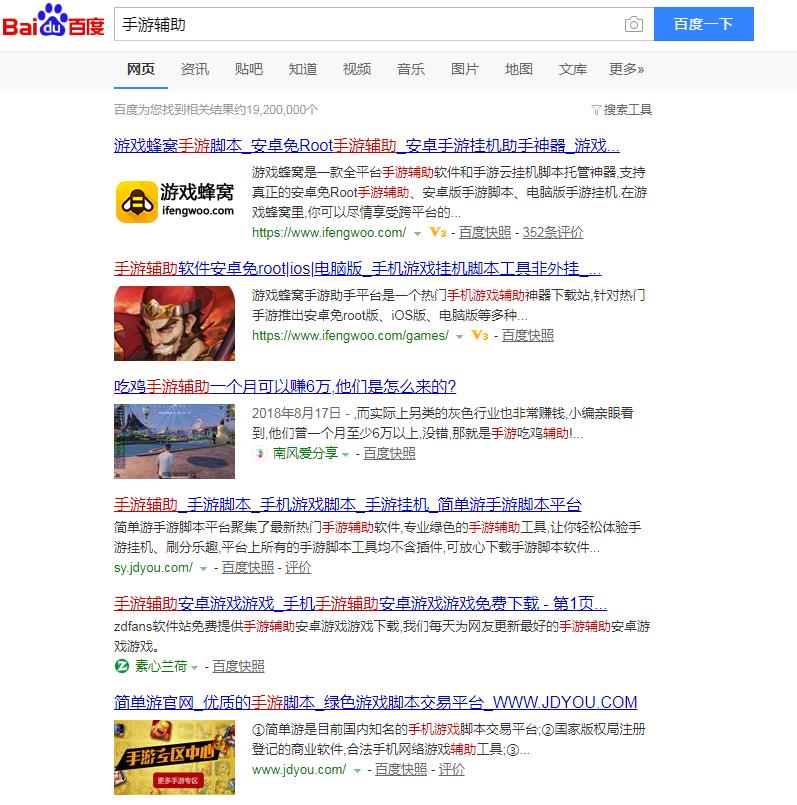The image size is (797, 805).
Task: Open 搜索工具 search tools
Action: coord(628,110)
